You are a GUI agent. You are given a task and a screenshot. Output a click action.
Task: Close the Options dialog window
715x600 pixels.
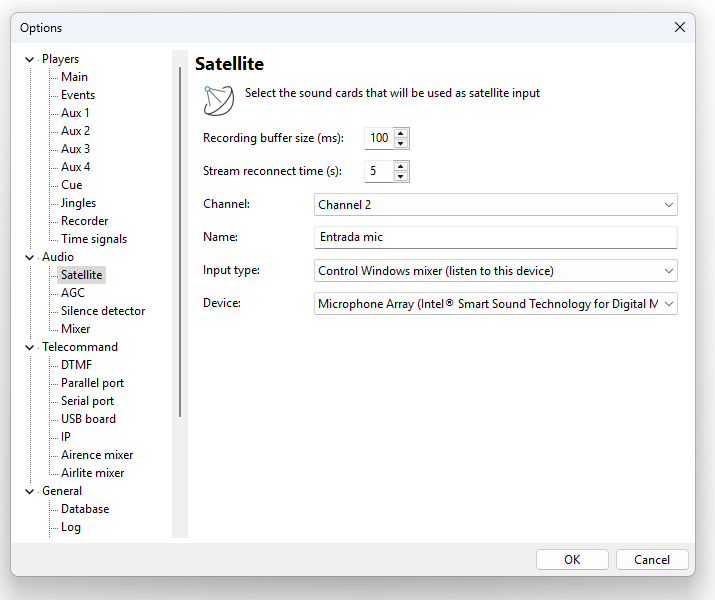pos(680,28)
